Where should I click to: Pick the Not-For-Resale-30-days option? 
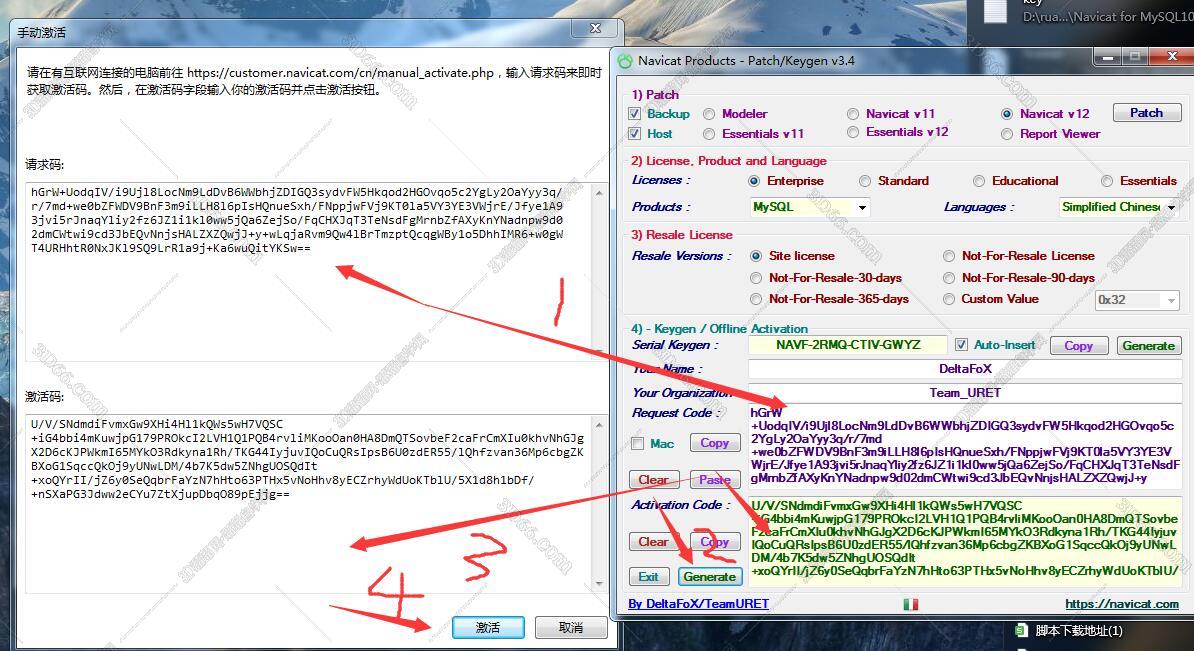756,278
